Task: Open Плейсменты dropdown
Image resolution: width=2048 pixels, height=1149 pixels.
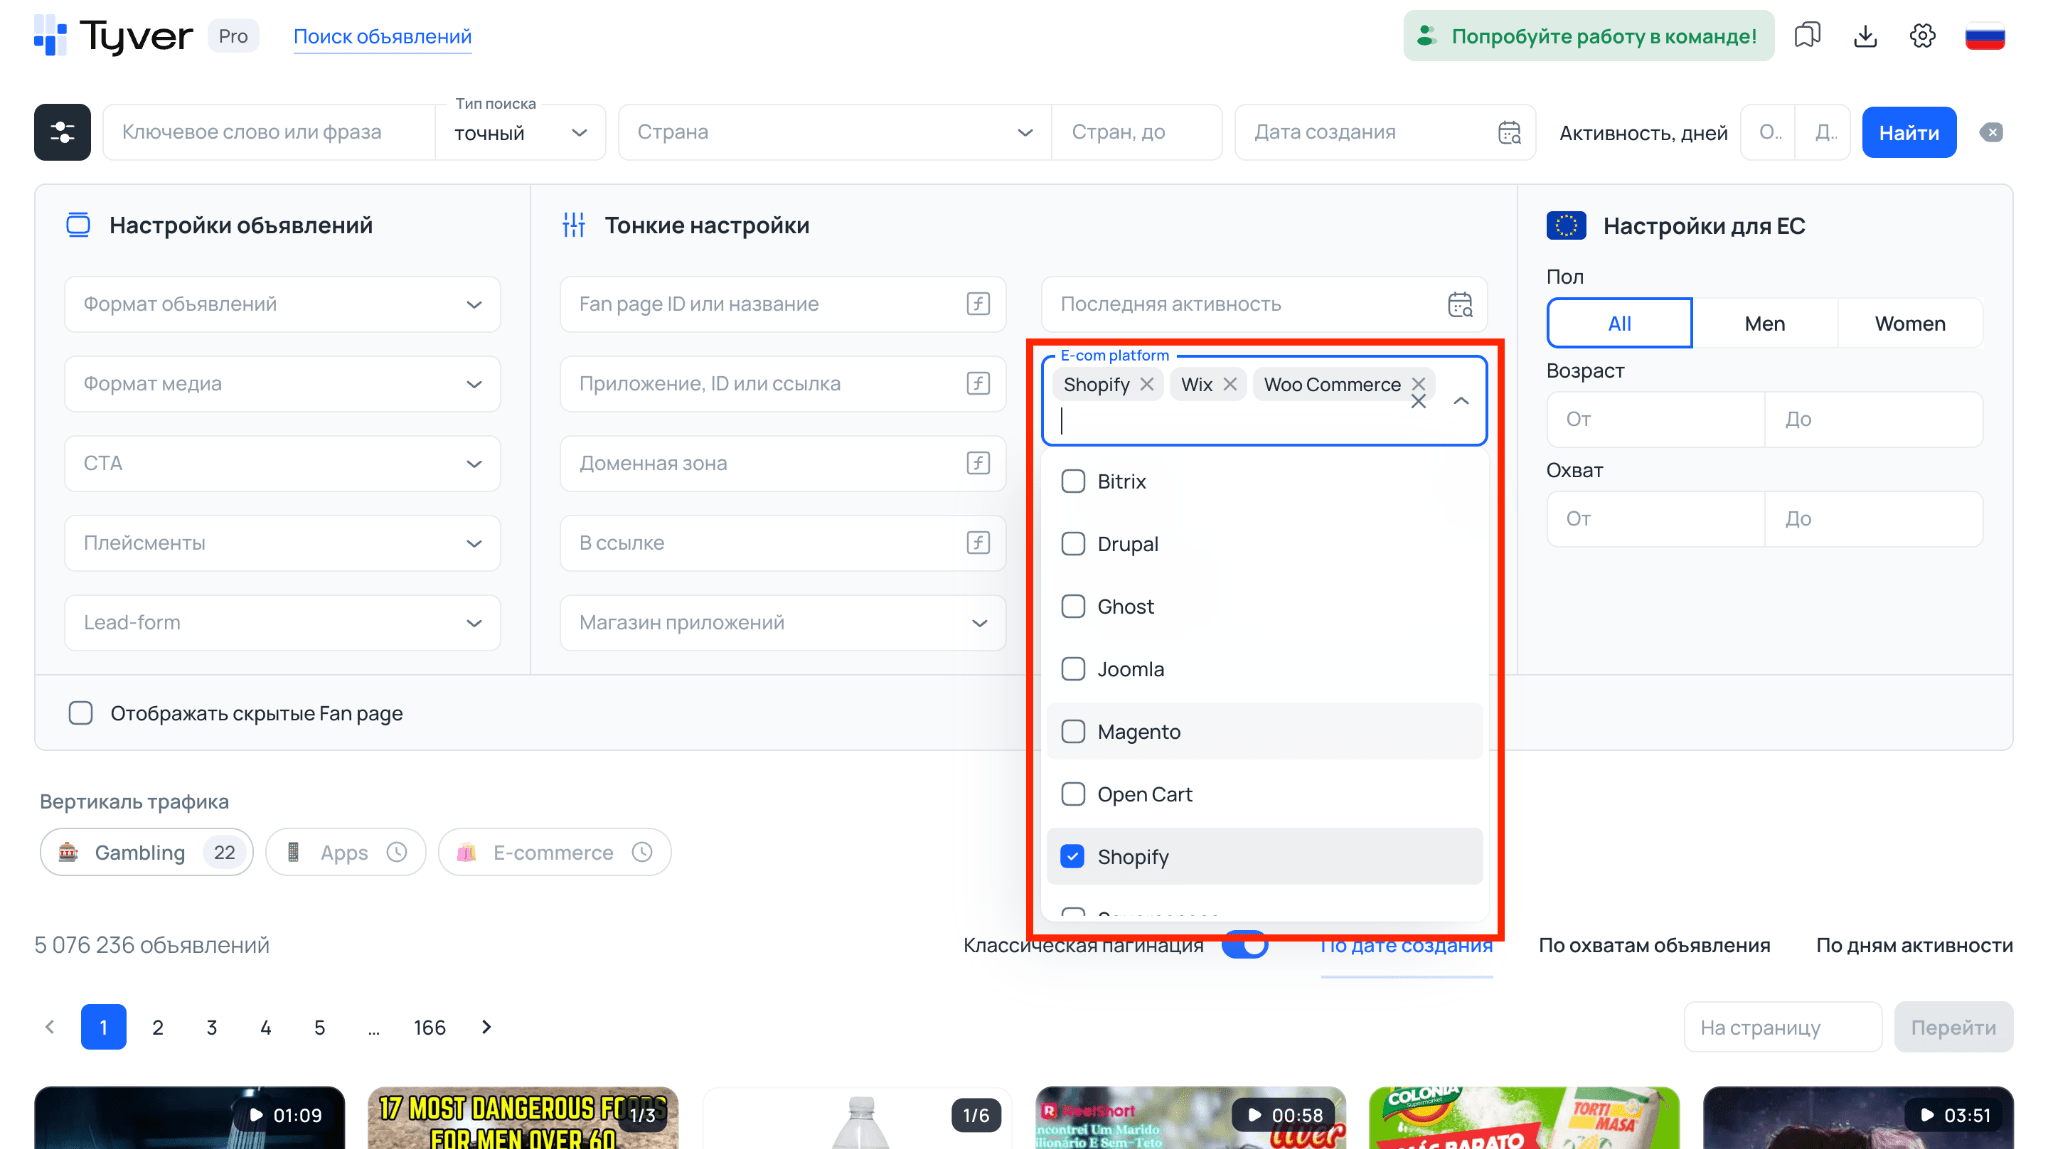Action: (282, 543)
